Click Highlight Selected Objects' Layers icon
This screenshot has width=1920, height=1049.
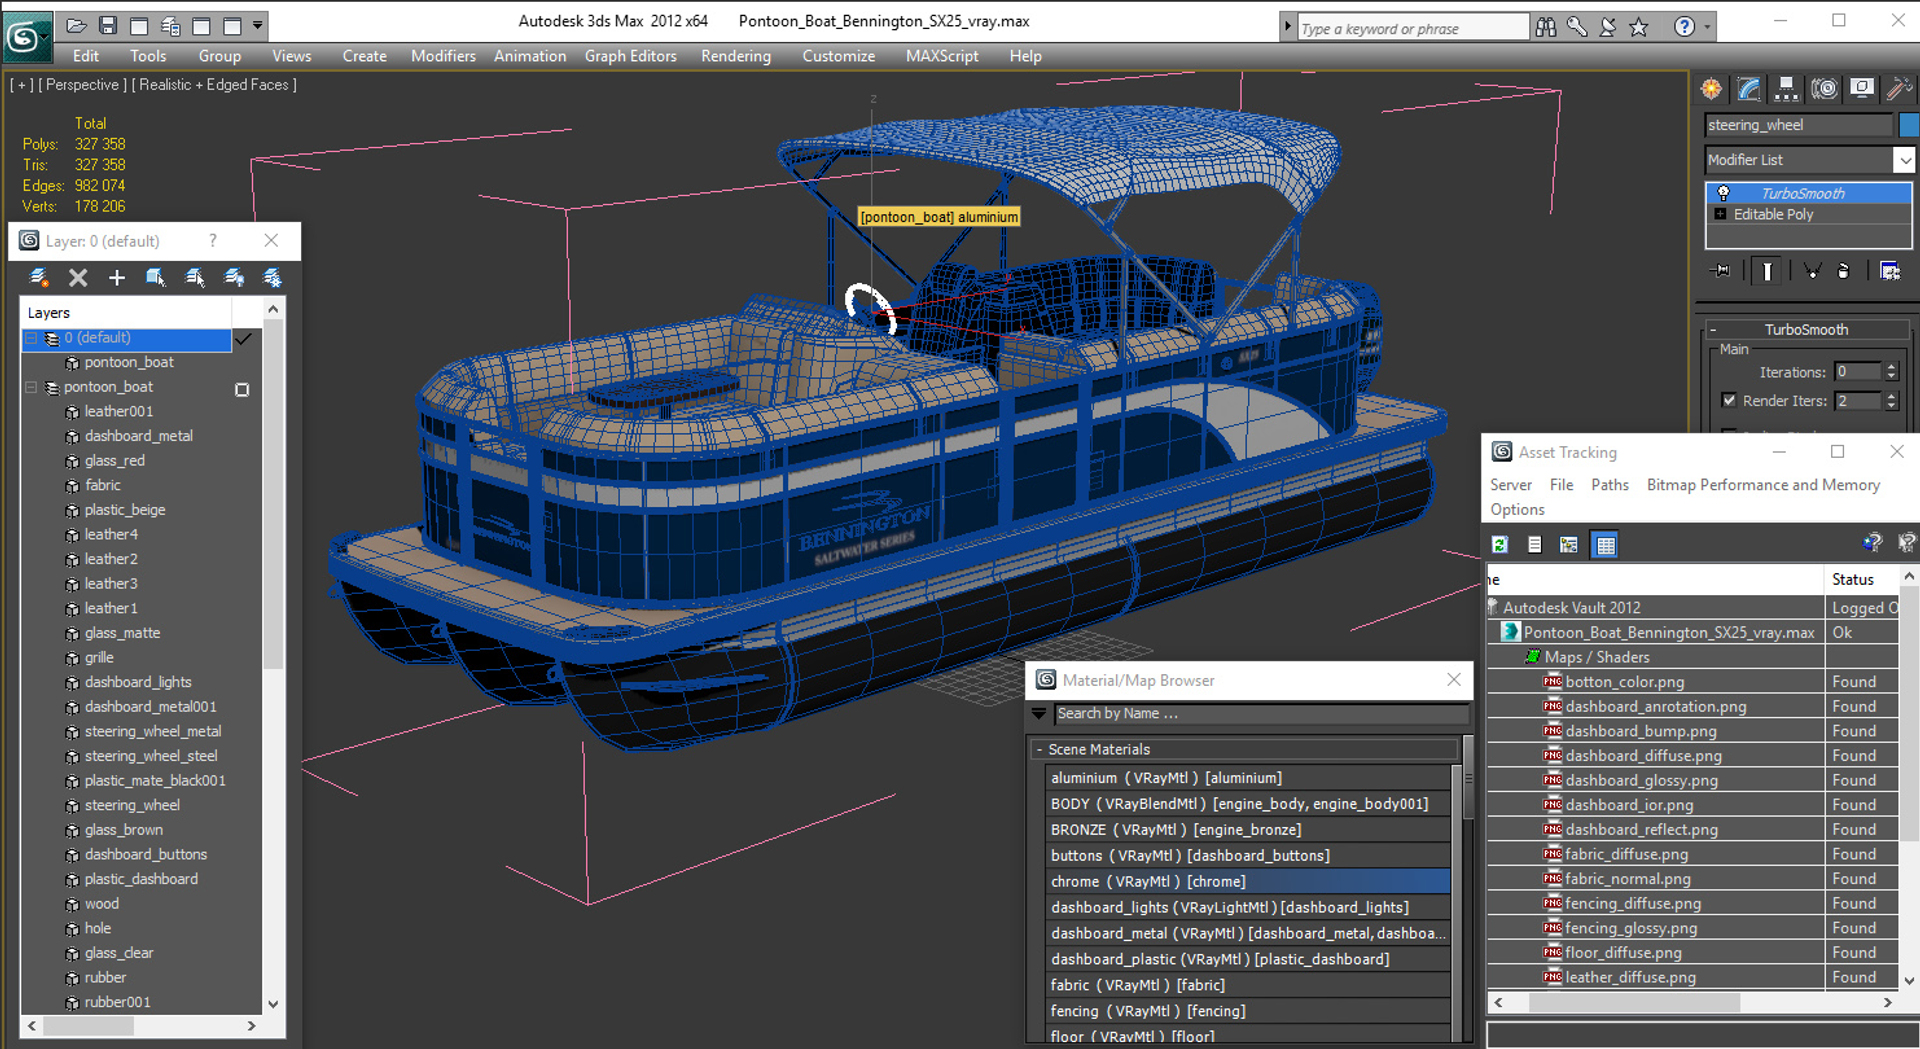click(195, 277)
